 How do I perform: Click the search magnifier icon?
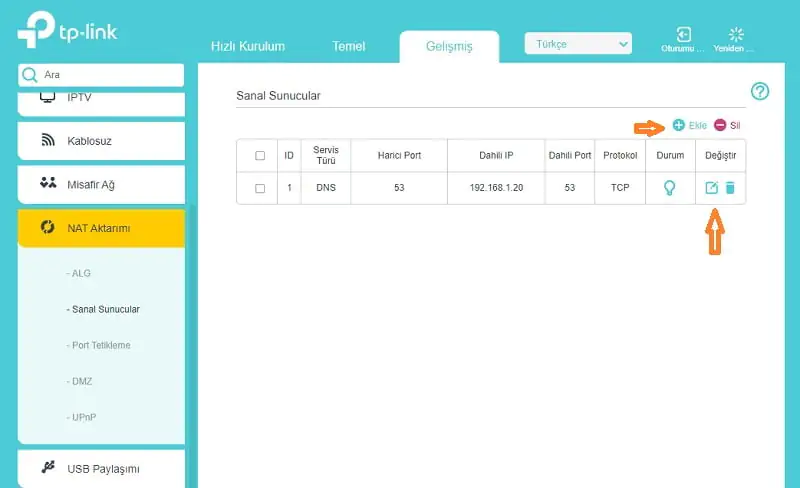click(30, 75)
